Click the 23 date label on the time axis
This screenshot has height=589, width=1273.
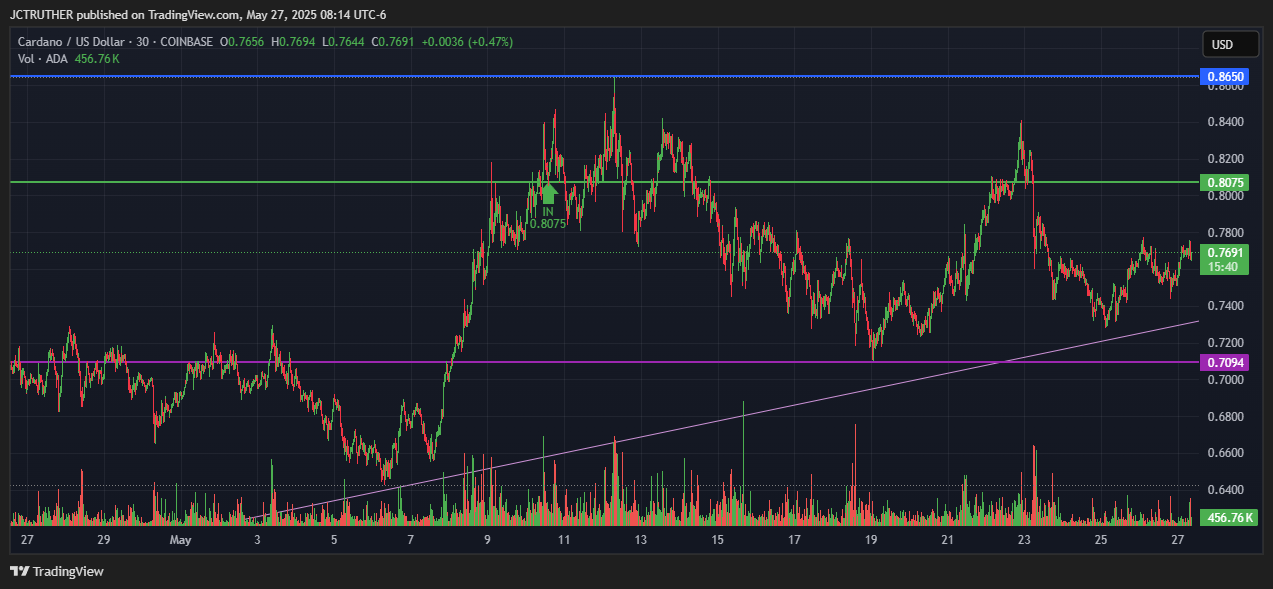1024,540
